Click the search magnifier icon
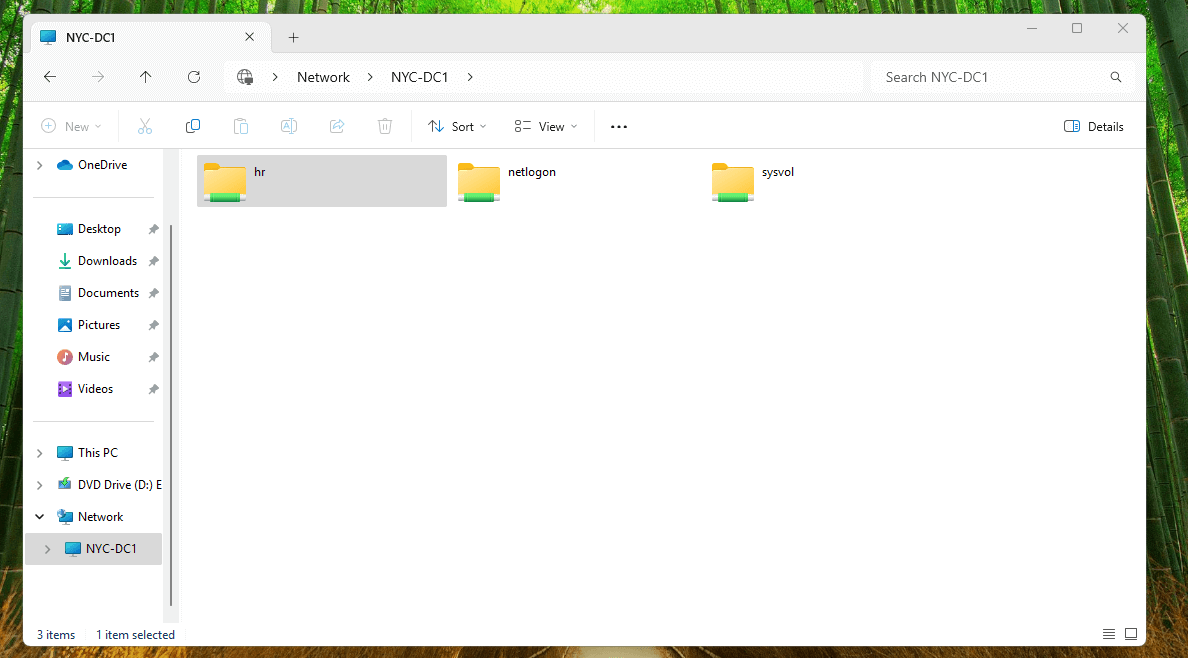The image size is (1188, 658). (1115, 77)
